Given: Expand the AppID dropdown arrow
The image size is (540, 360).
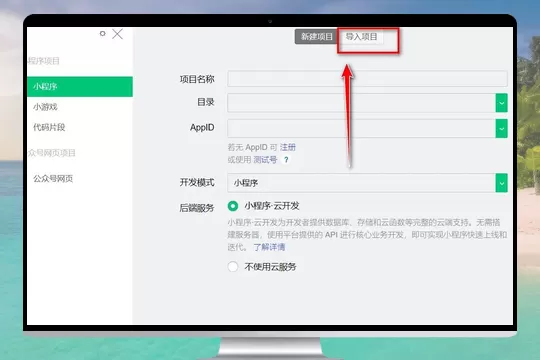Looking at the screenshot, I should (501, 128).
